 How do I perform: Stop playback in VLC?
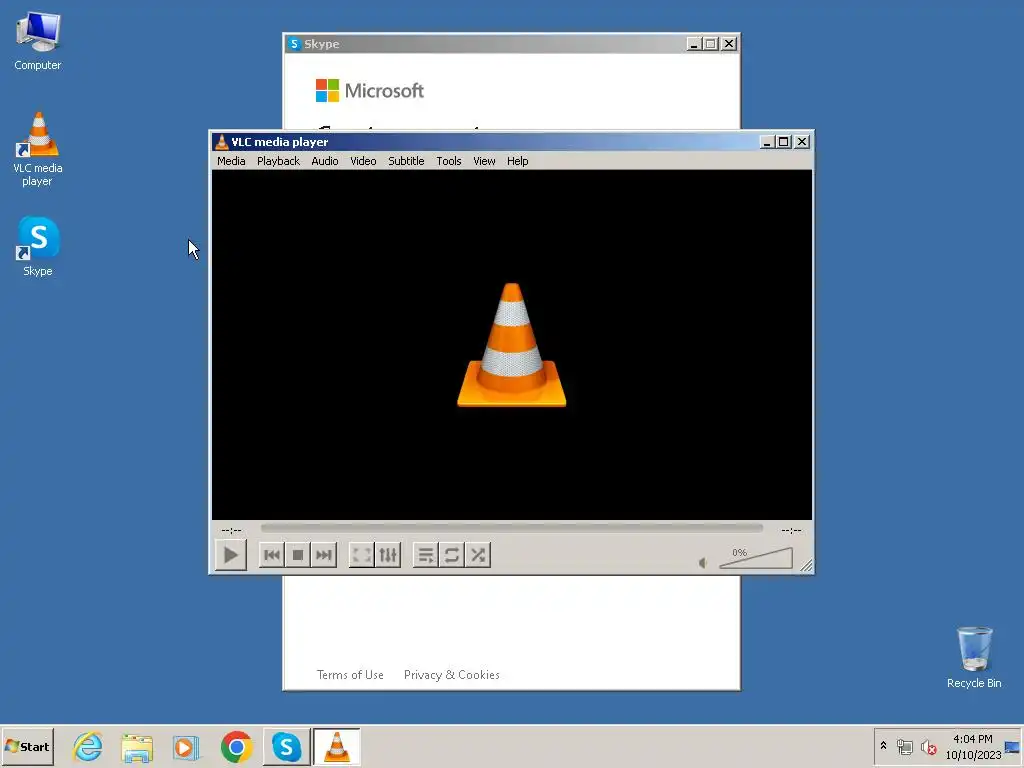click(x=298, y=555)
